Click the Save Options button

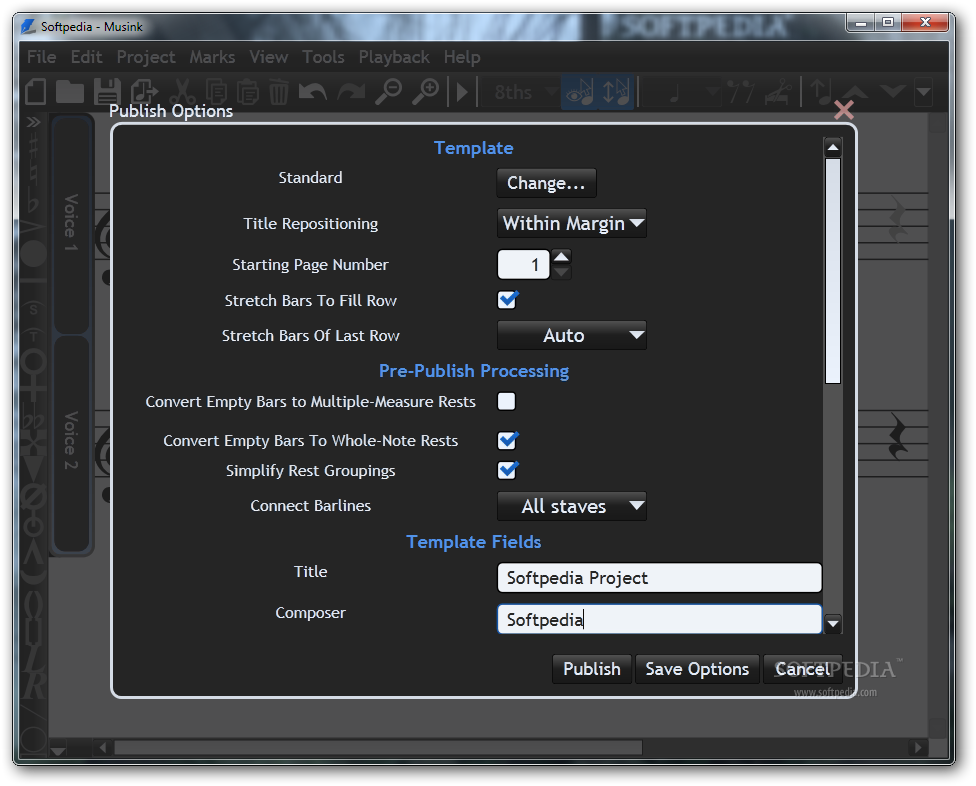(x=697, y=669)
